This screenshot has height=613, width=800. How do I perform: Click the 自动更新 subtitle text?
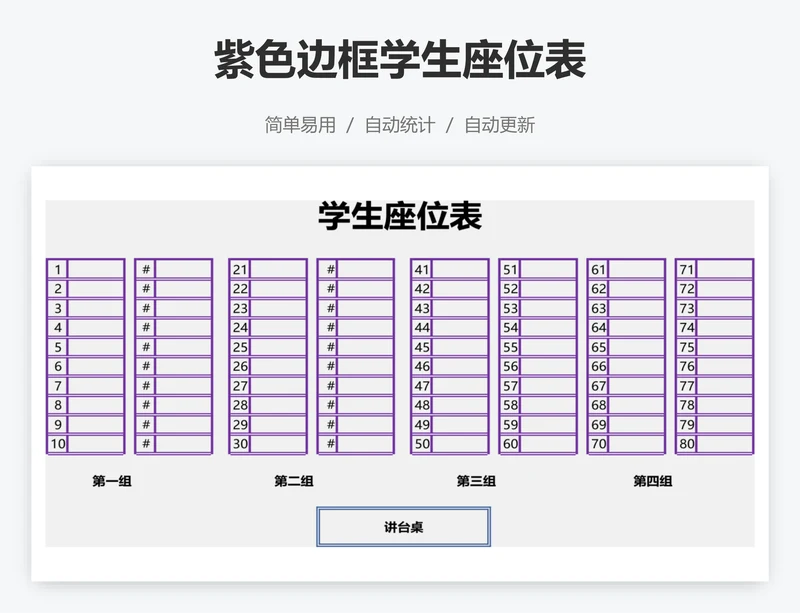(x=499, y=125)
